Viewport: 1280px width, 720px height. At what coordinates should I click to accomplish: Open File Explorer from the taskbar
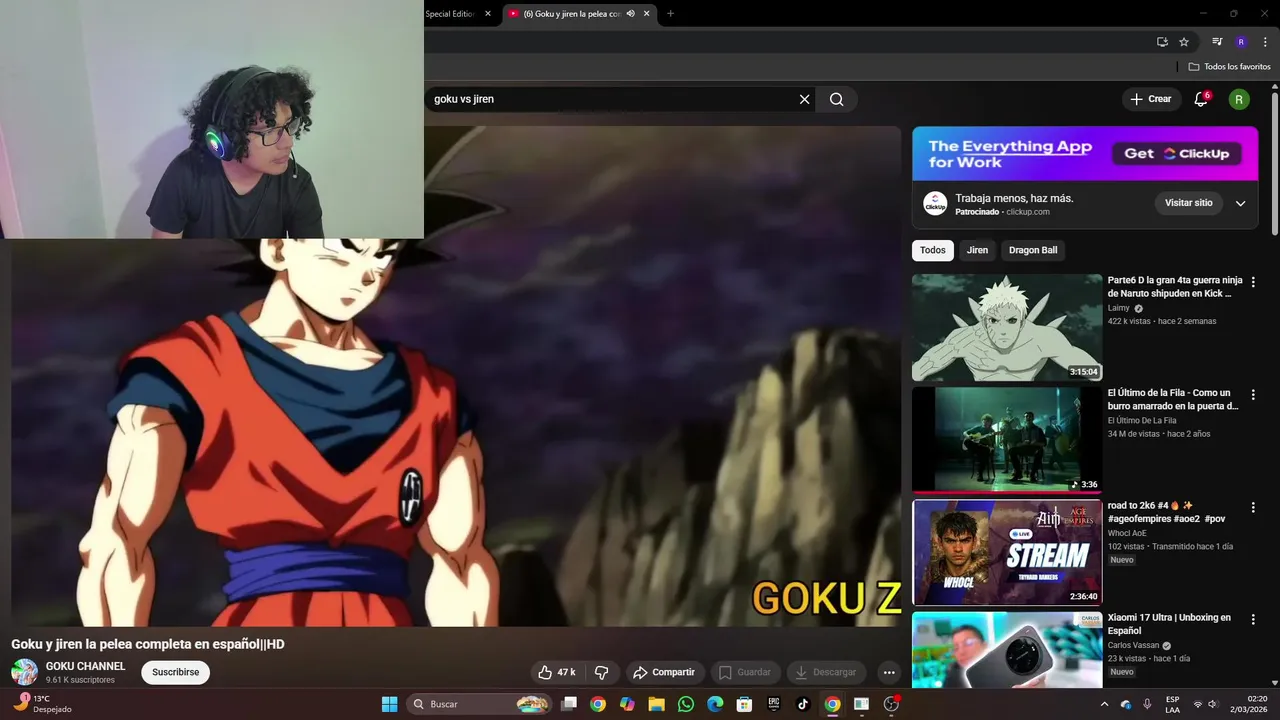(x=656, y=704)
